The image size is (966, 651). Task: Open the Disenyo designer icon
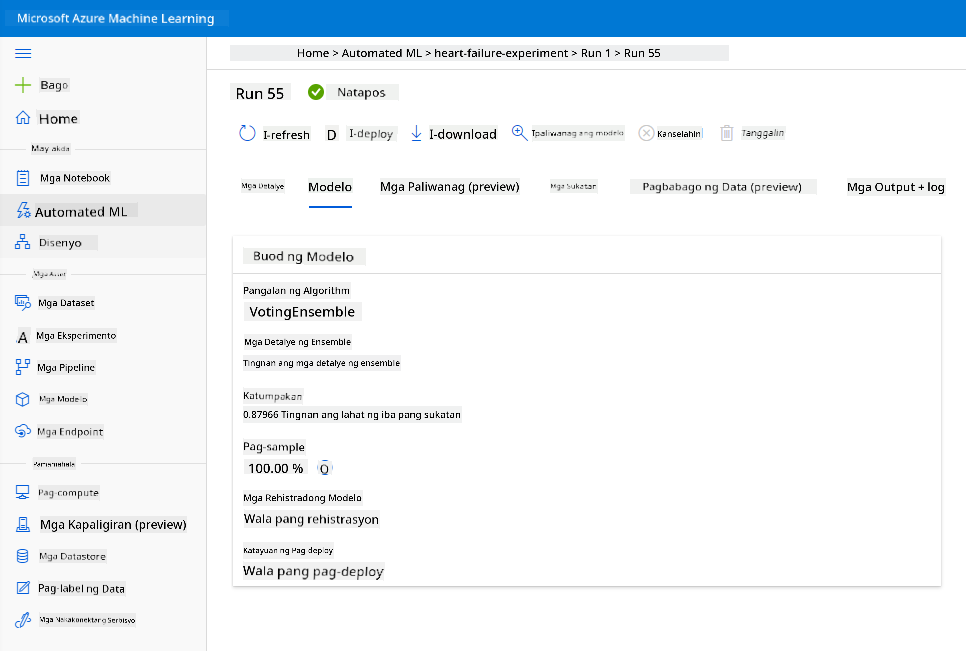coord(23,242)
